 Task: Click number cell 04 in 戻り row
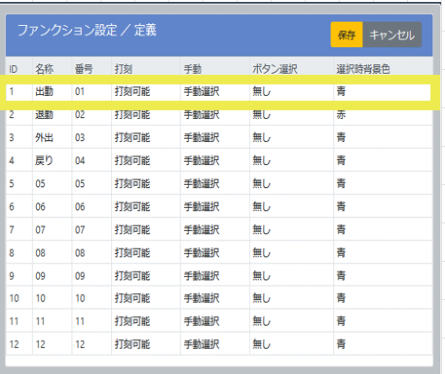coord(91,160)
